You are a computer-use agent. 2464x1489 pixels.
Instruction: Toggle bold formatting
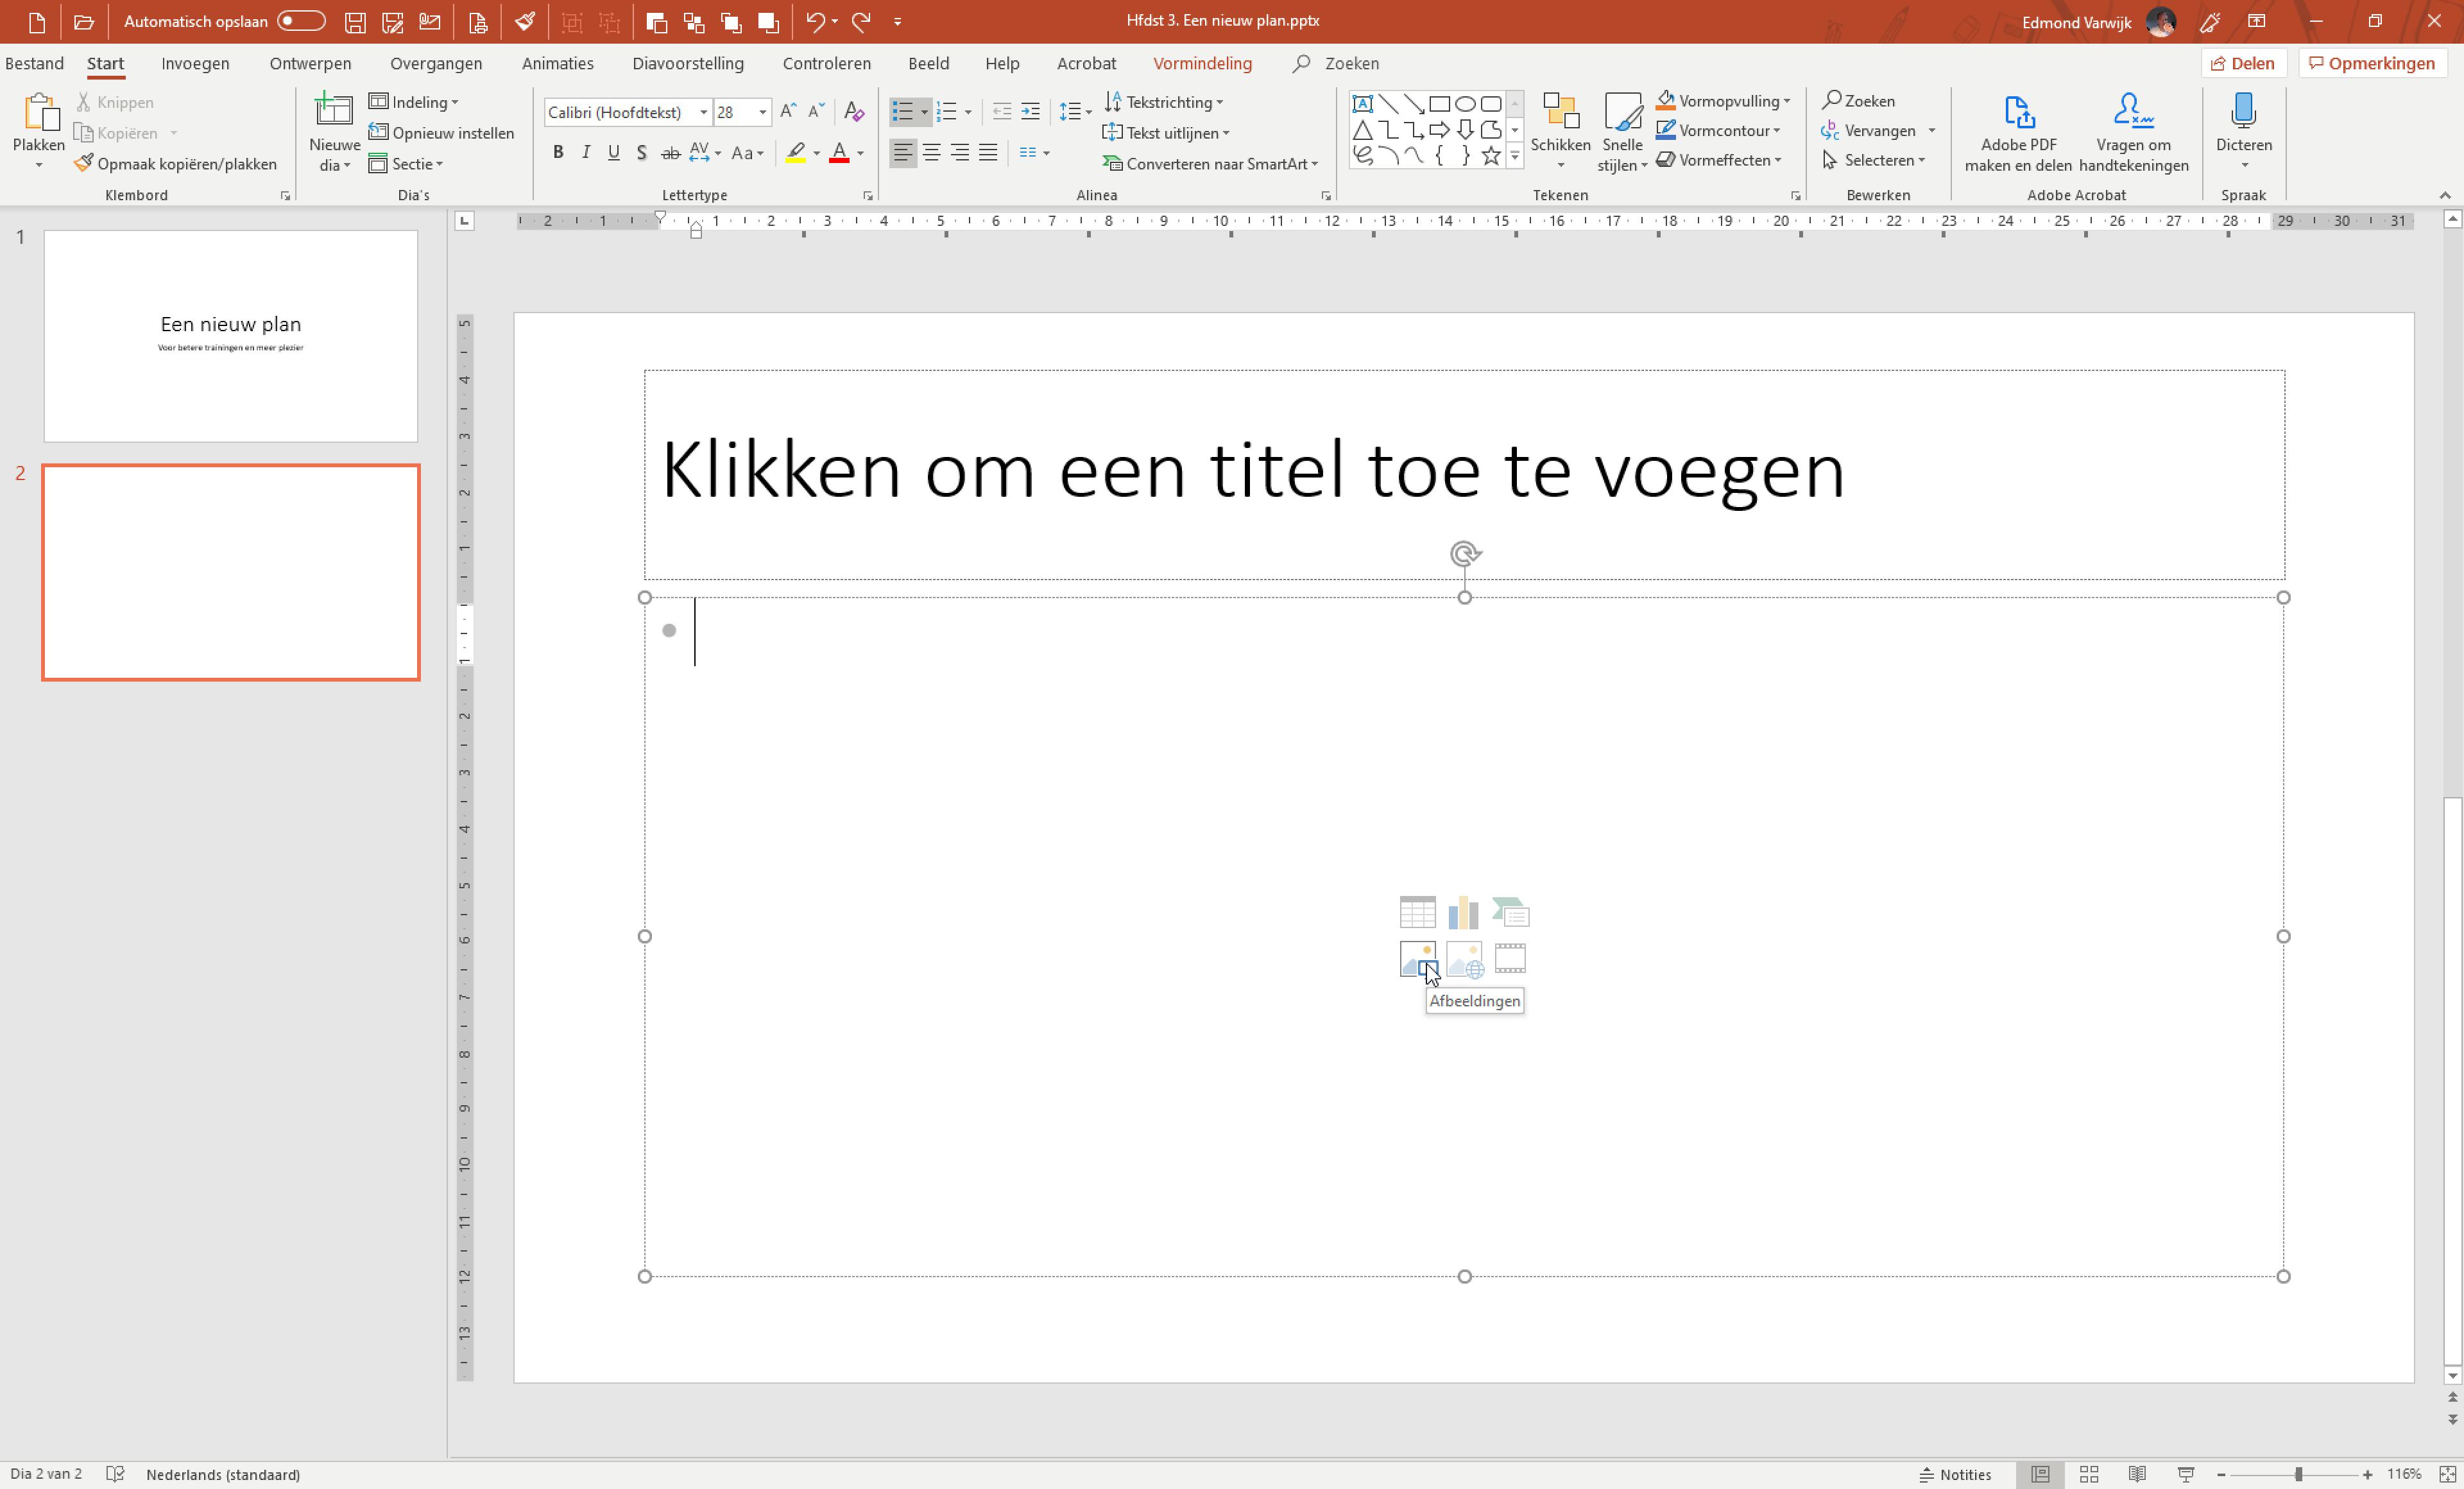[558, 153]
